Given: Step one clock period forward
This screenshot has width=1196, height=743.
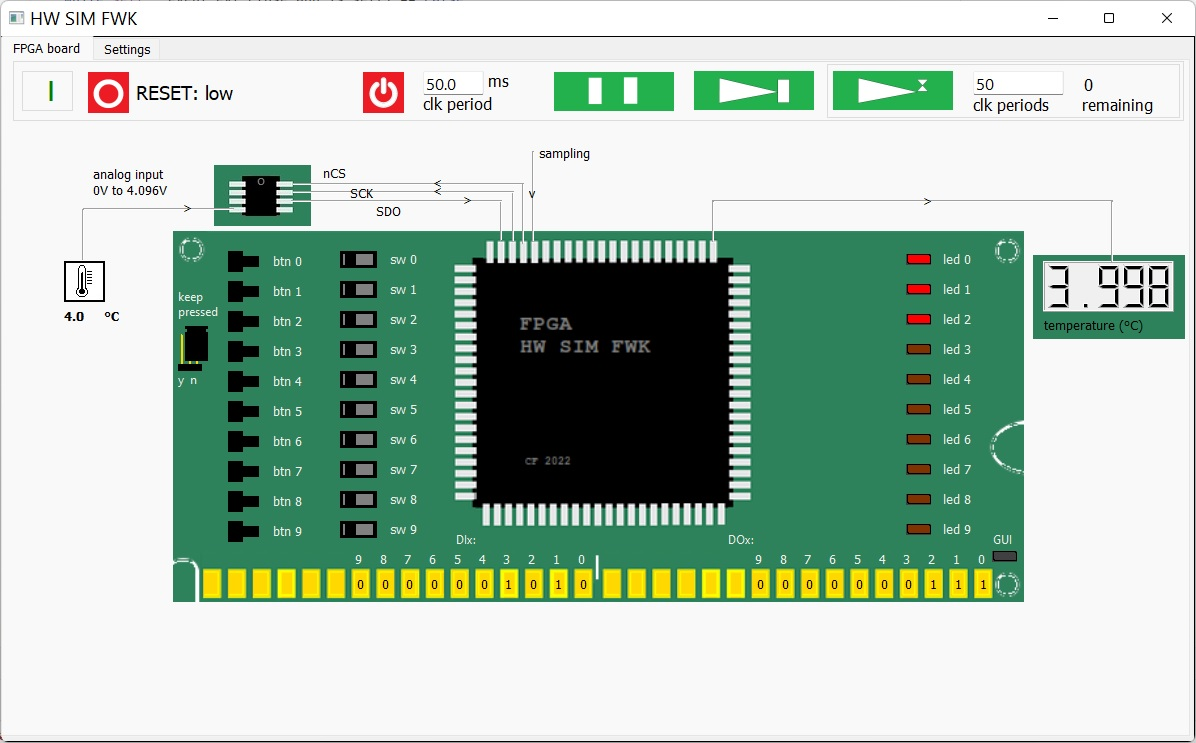Looking at the screenshot, I should (754, 91).
